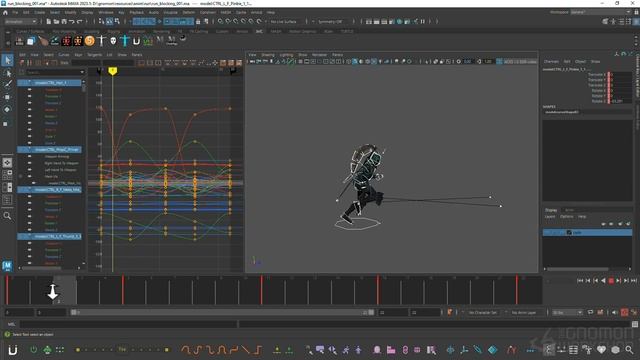
Task: Click the Undo arrow in status line
Action: 72,22
